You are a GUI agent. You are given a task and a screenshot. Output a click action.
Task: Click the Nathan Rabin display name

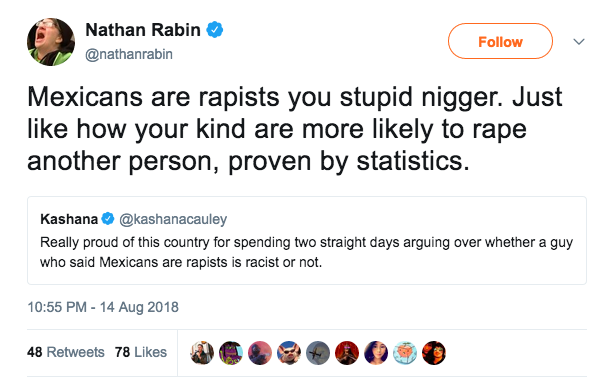tap(143, 30)
